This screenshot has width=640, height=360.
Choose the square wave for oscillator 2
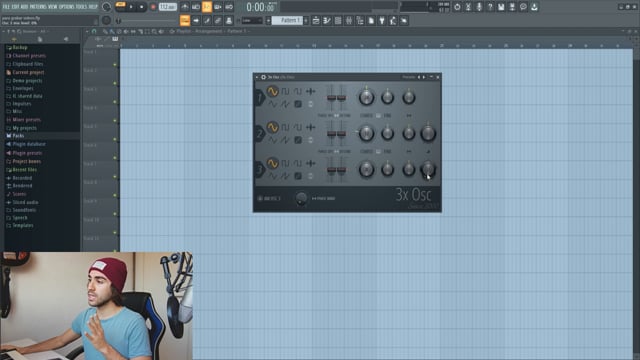click(x=285, y=127)
